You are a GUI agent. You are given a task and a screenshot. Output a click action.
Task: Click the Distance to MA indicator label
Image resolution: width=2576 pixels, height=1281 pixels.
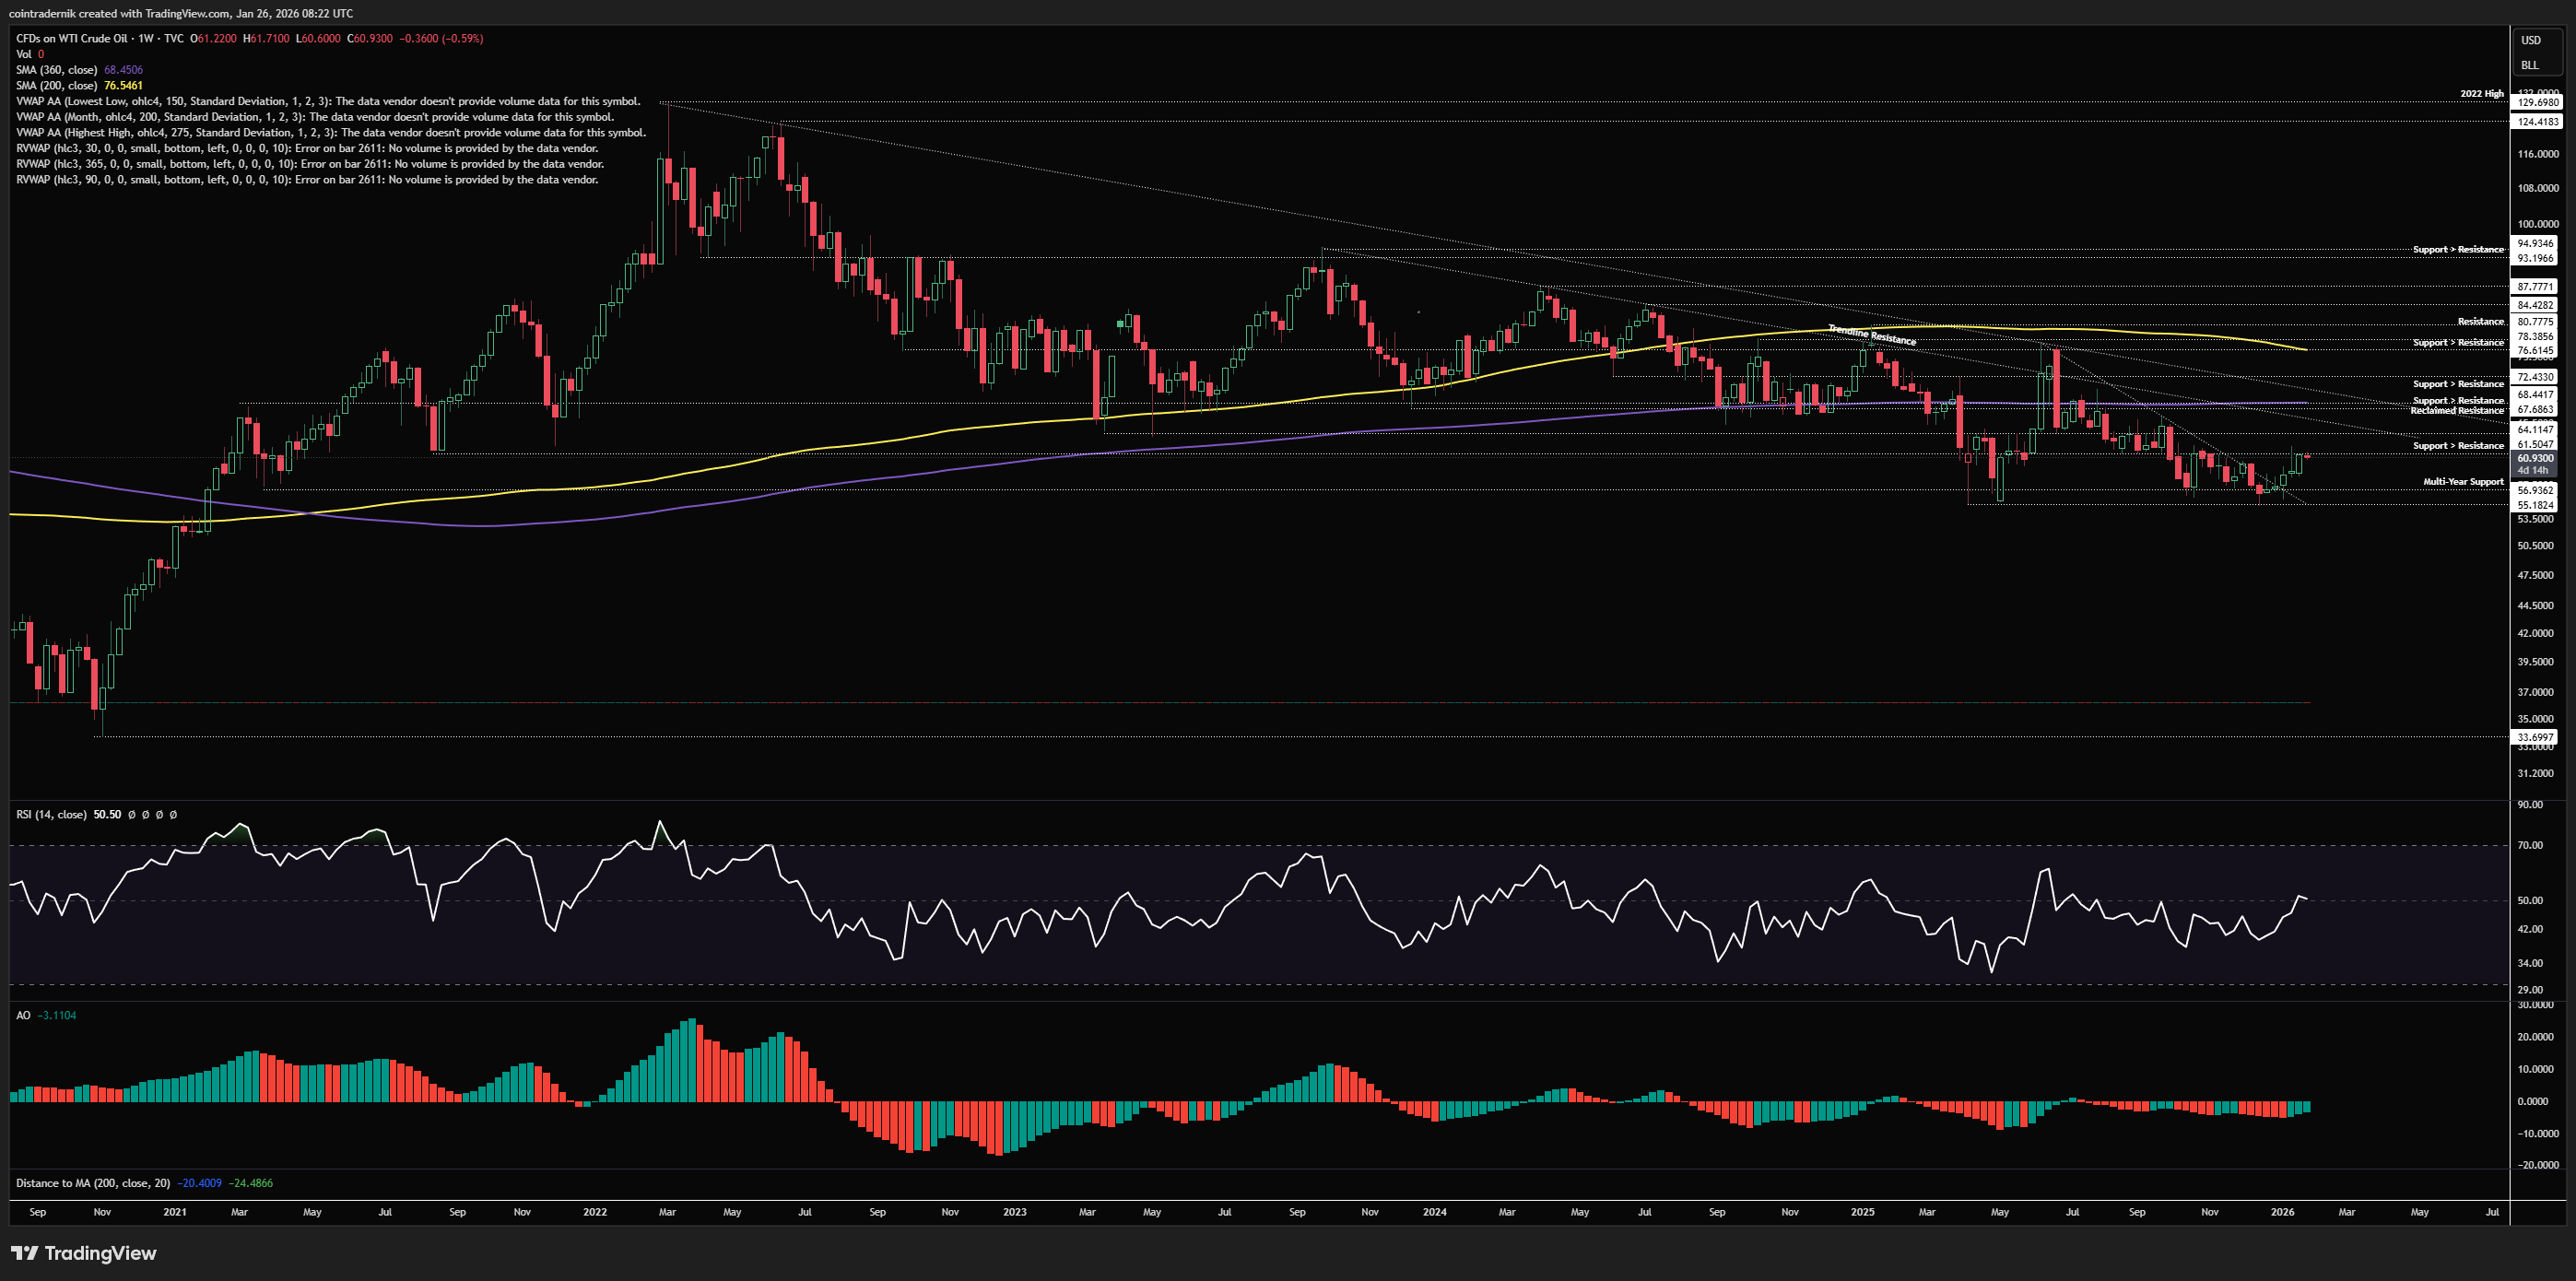92,1183
